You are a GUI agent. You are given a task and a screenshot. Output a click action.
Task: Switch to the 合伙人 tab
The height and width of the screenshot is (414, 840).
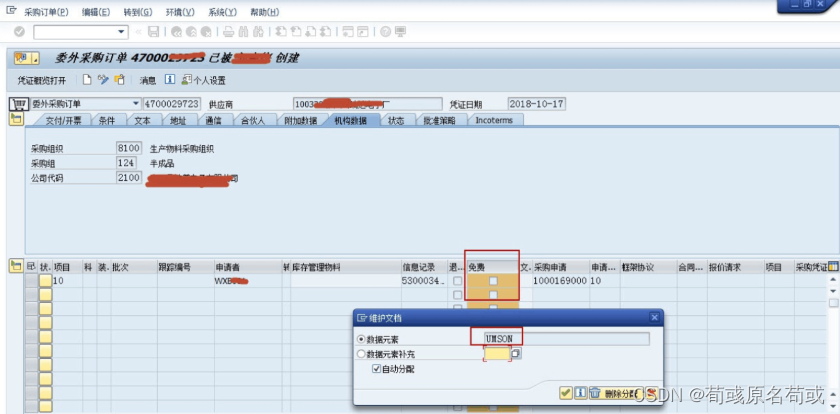point(253,121)
